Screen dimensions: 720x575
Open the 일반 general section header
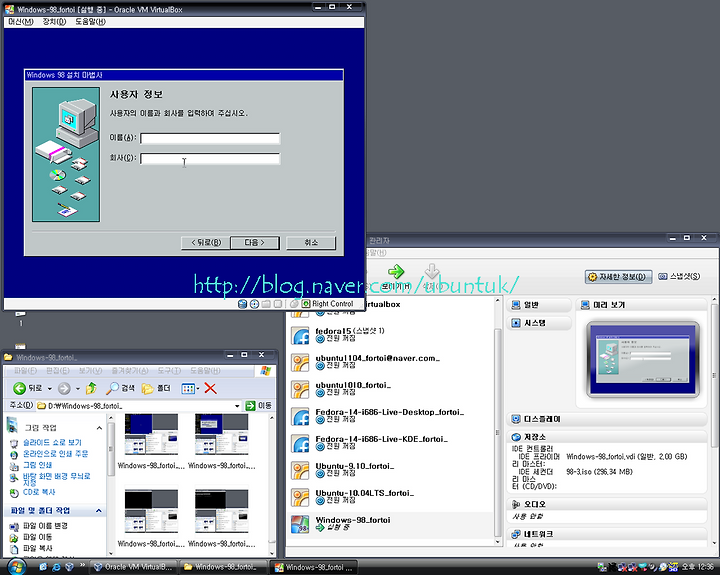[539, 305]
